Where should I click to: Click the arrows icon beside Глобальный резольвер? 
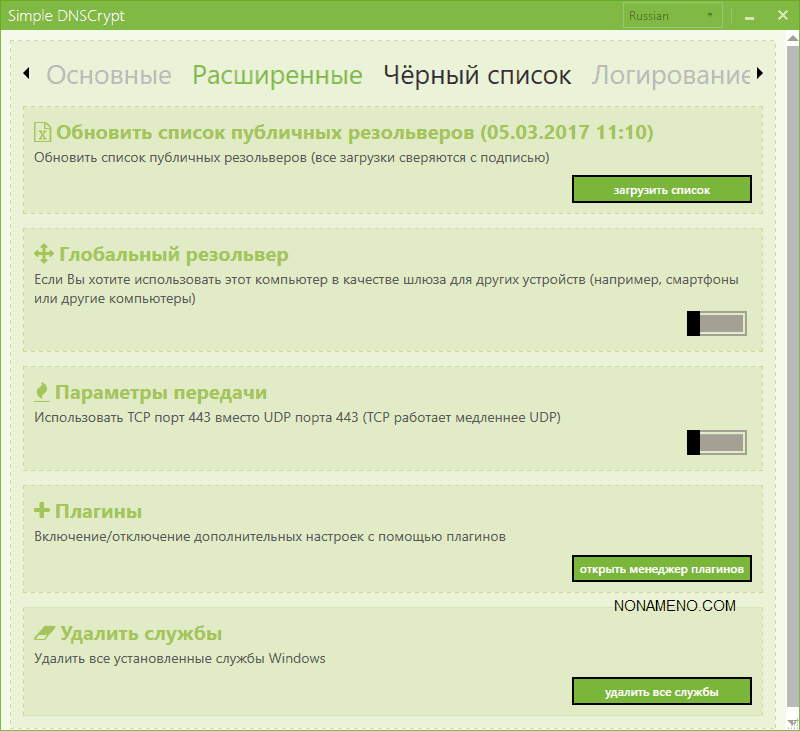[x=44, y=254]
